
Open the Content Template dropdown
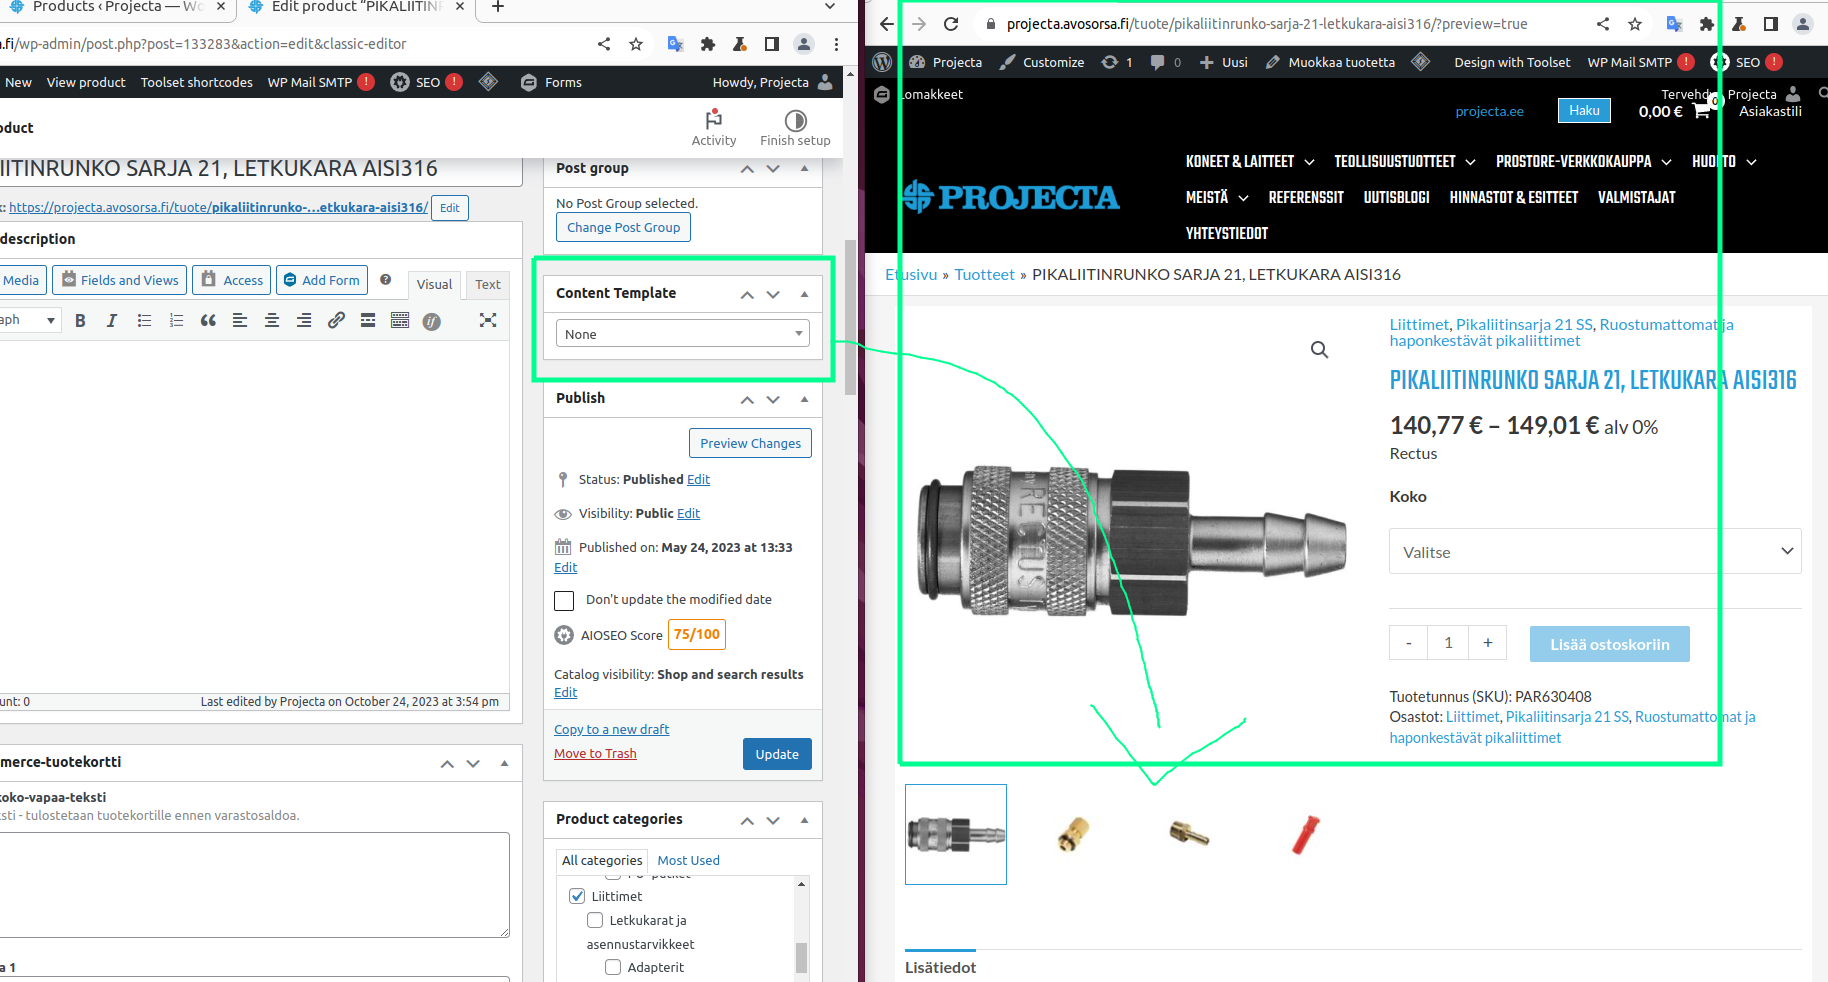point(683,334)
